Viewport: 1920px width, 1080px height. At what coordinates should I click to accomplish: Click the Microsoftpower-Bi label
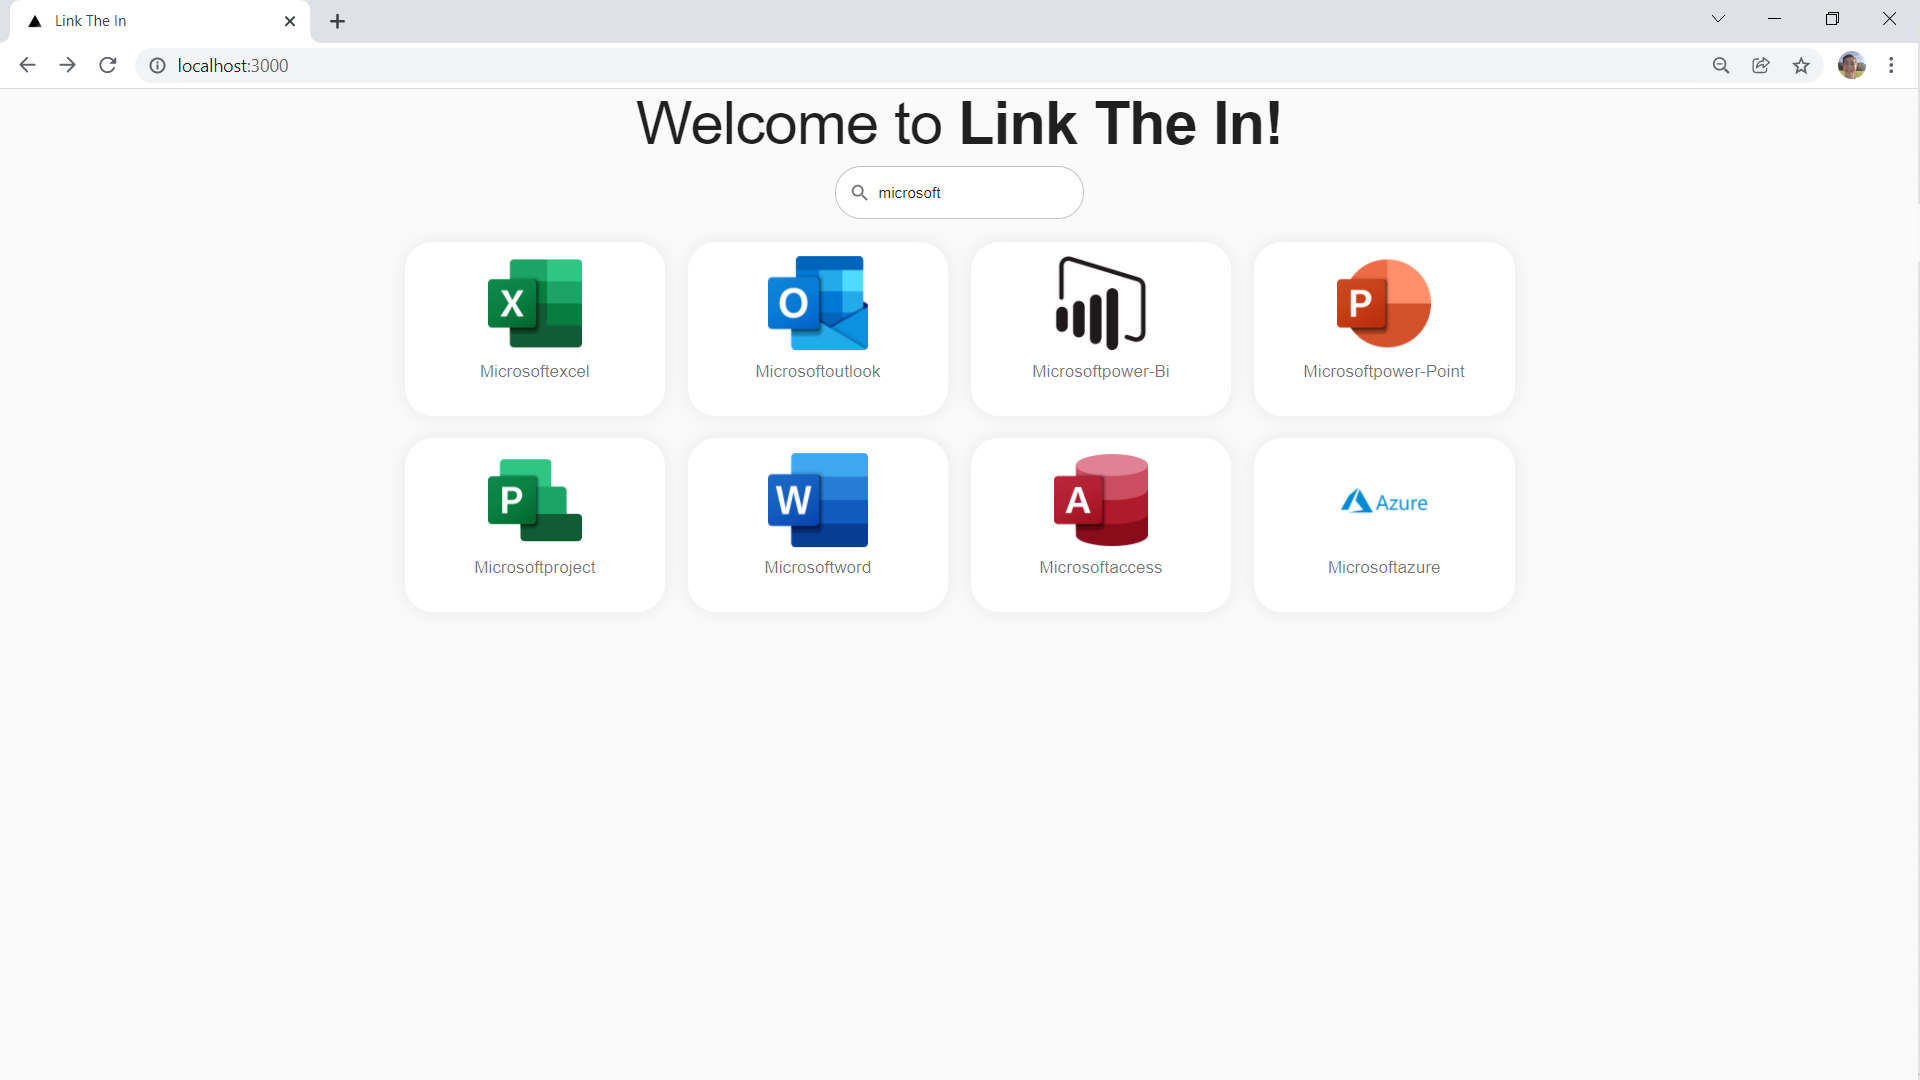click(1101, 371)
